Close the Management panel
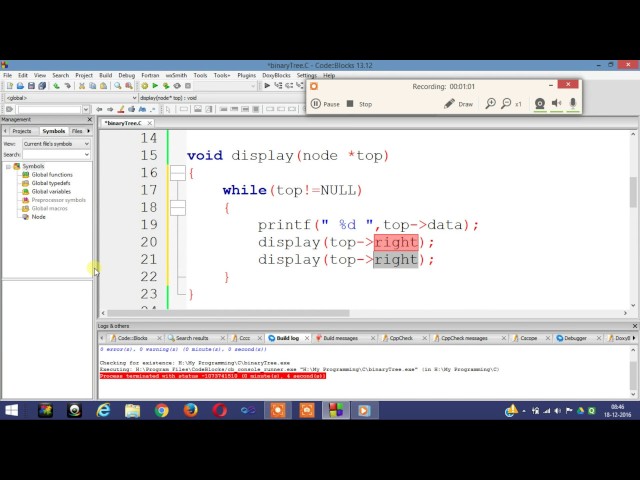 coord(89,119)
